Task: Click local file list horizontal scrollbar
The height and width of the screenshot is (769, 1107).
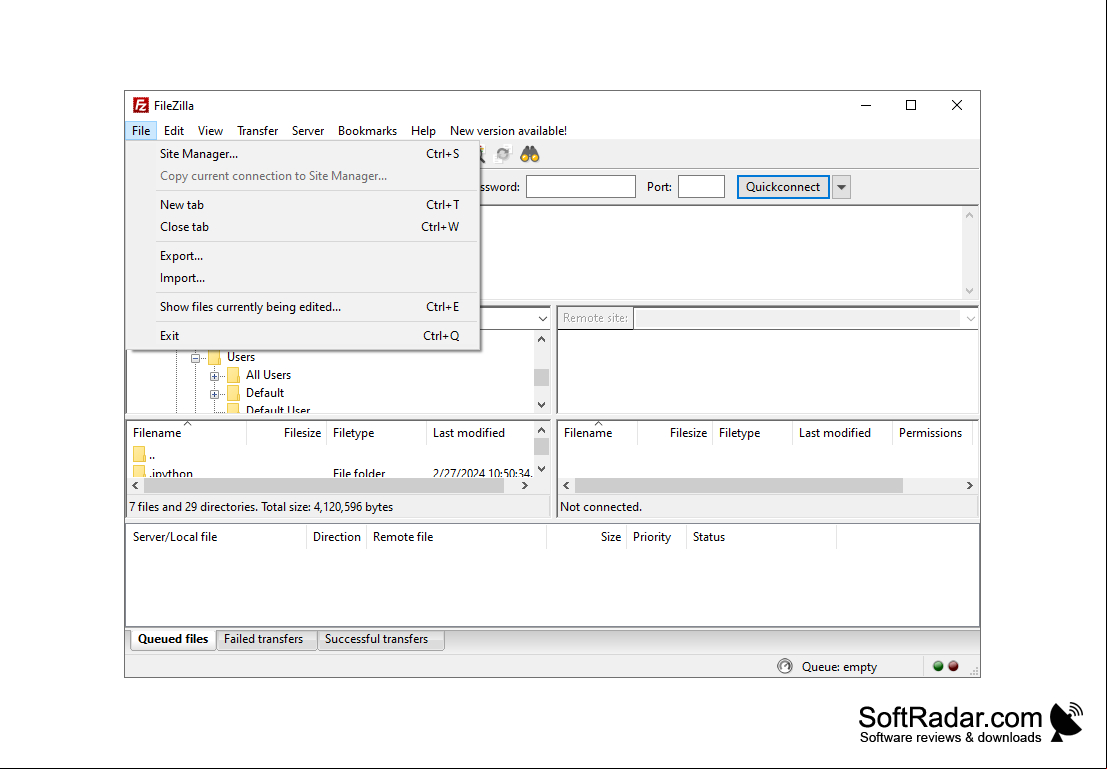Action: tap(324, 486)
